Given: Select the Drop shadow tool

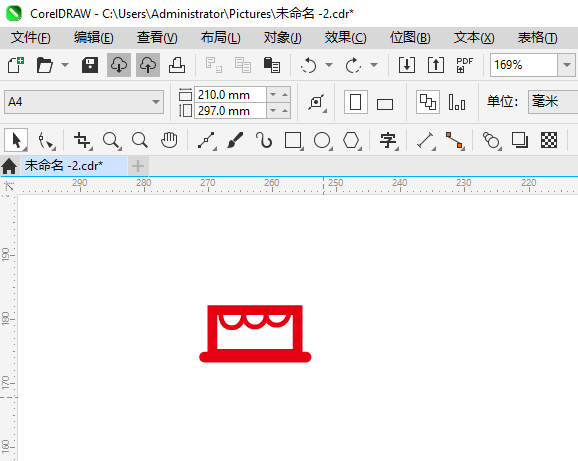Looking at the screenshot, I should [x=520, y=140].
